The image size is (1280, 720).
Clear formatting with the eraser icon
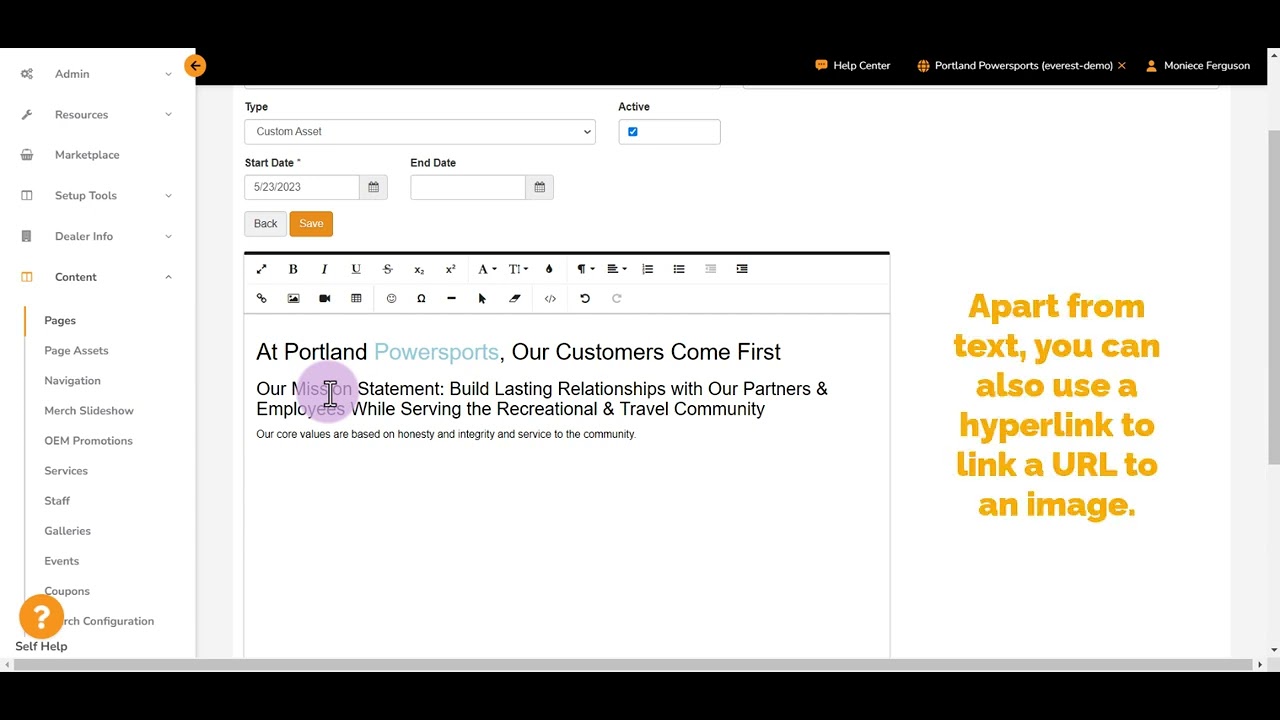coord(514,298)
